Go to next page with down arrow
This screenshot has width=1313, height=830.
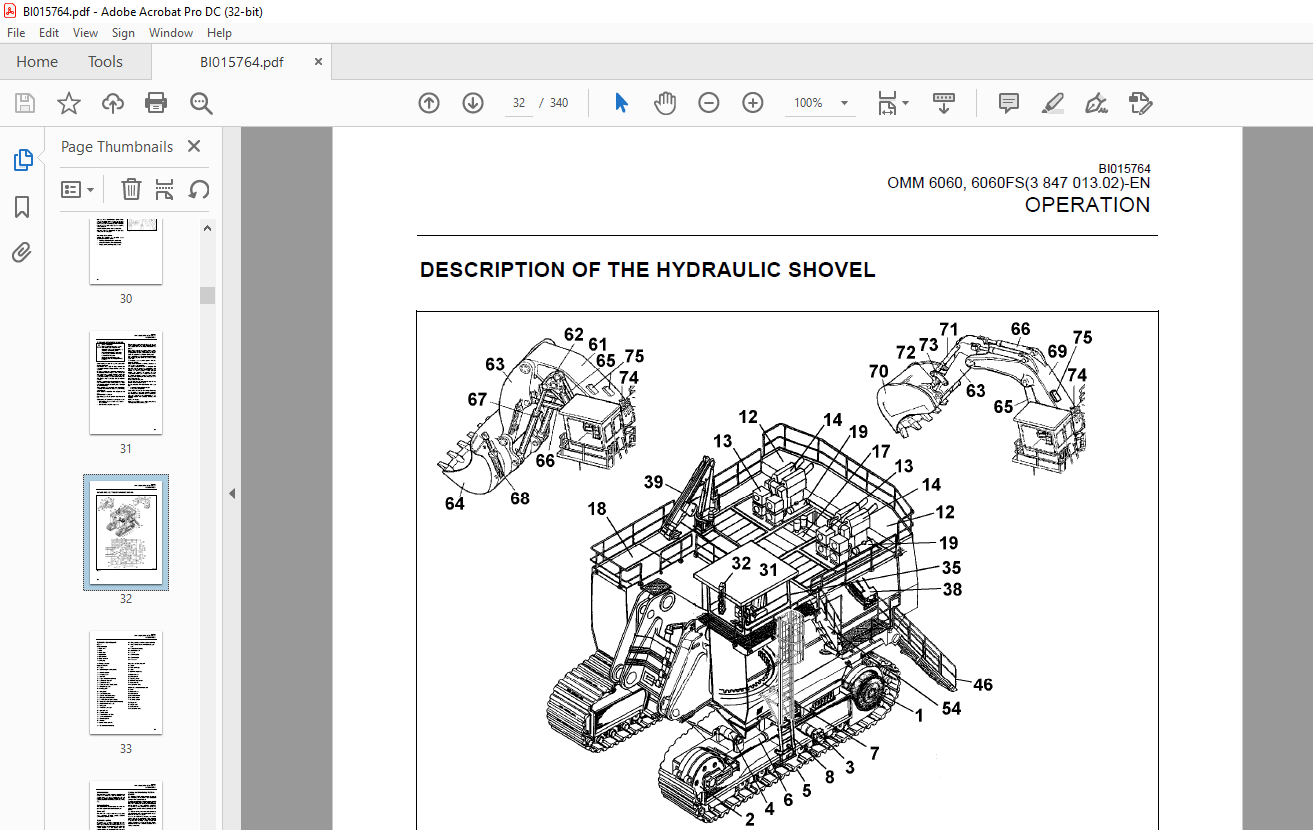pos(473,103)
